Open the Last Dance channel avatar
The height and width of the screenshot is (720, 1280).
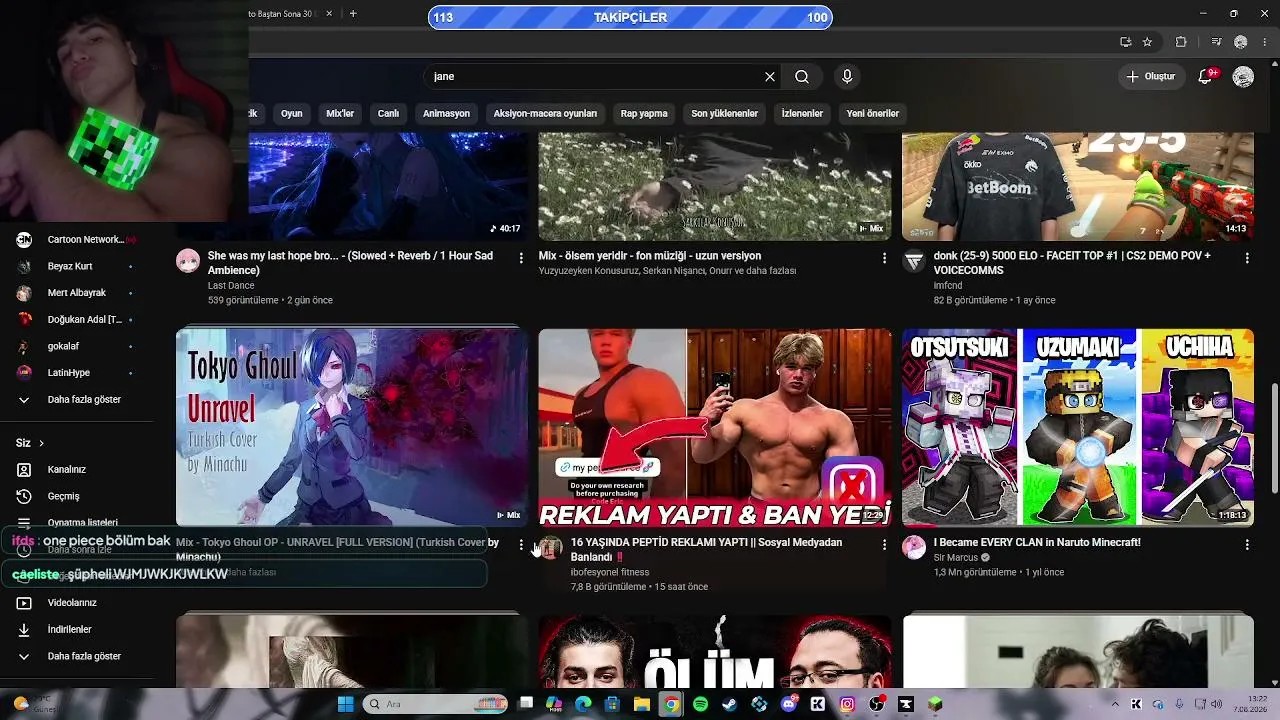188,261
